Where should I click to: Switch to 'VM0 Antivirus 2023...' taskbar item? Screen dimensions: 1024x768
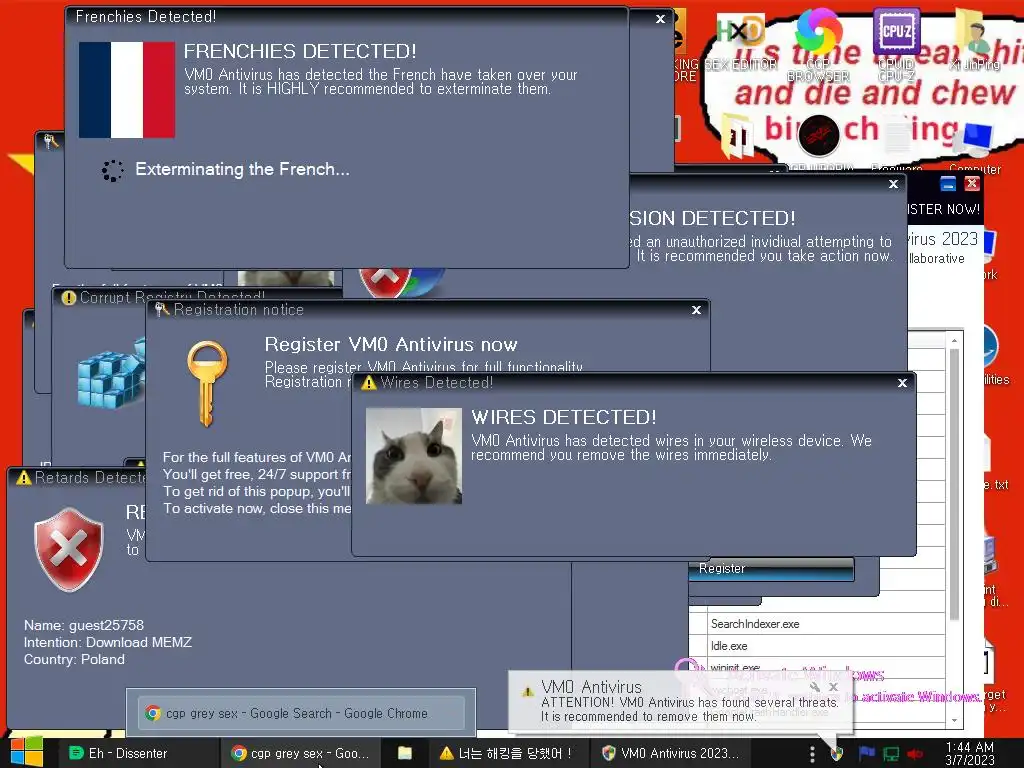(x=670, y=753)
